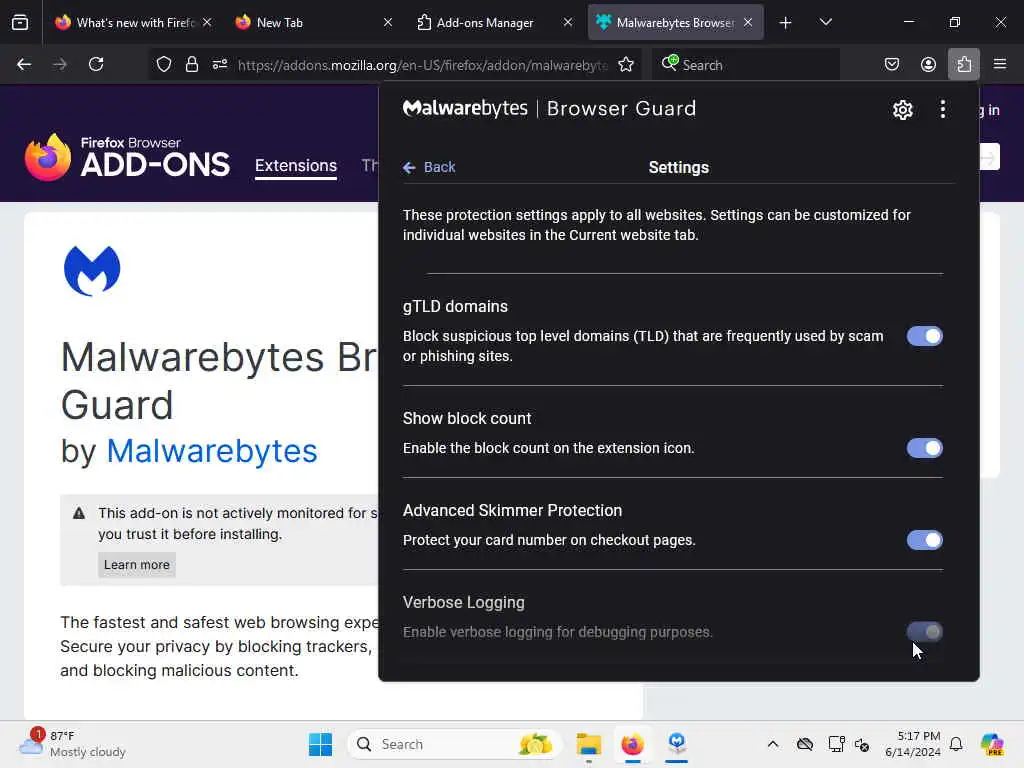Viewport: 1024px width, 768px height.
Task: Click the Firefox extensions puzzle icon
Action: (x=964, y=64)
